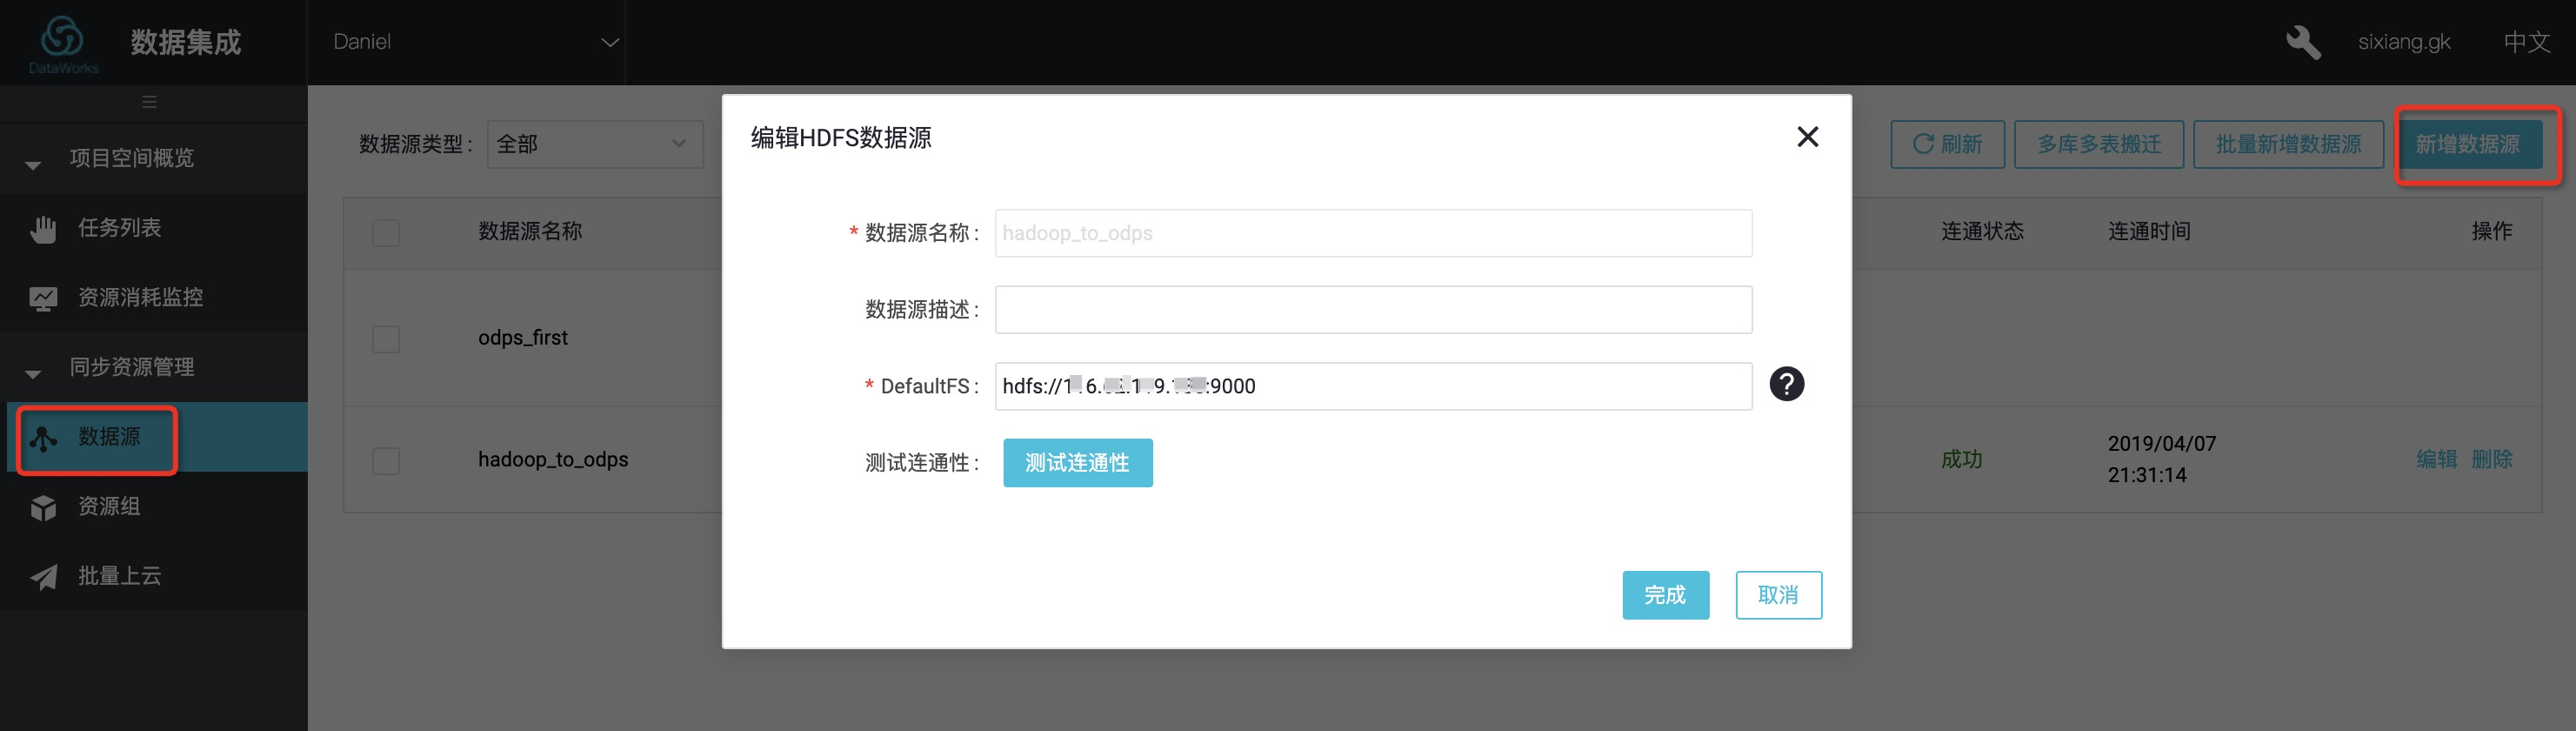Collapse the project space overview section
The width and height of the screenshot is (2576, 731).
click(x=33, y=163)
